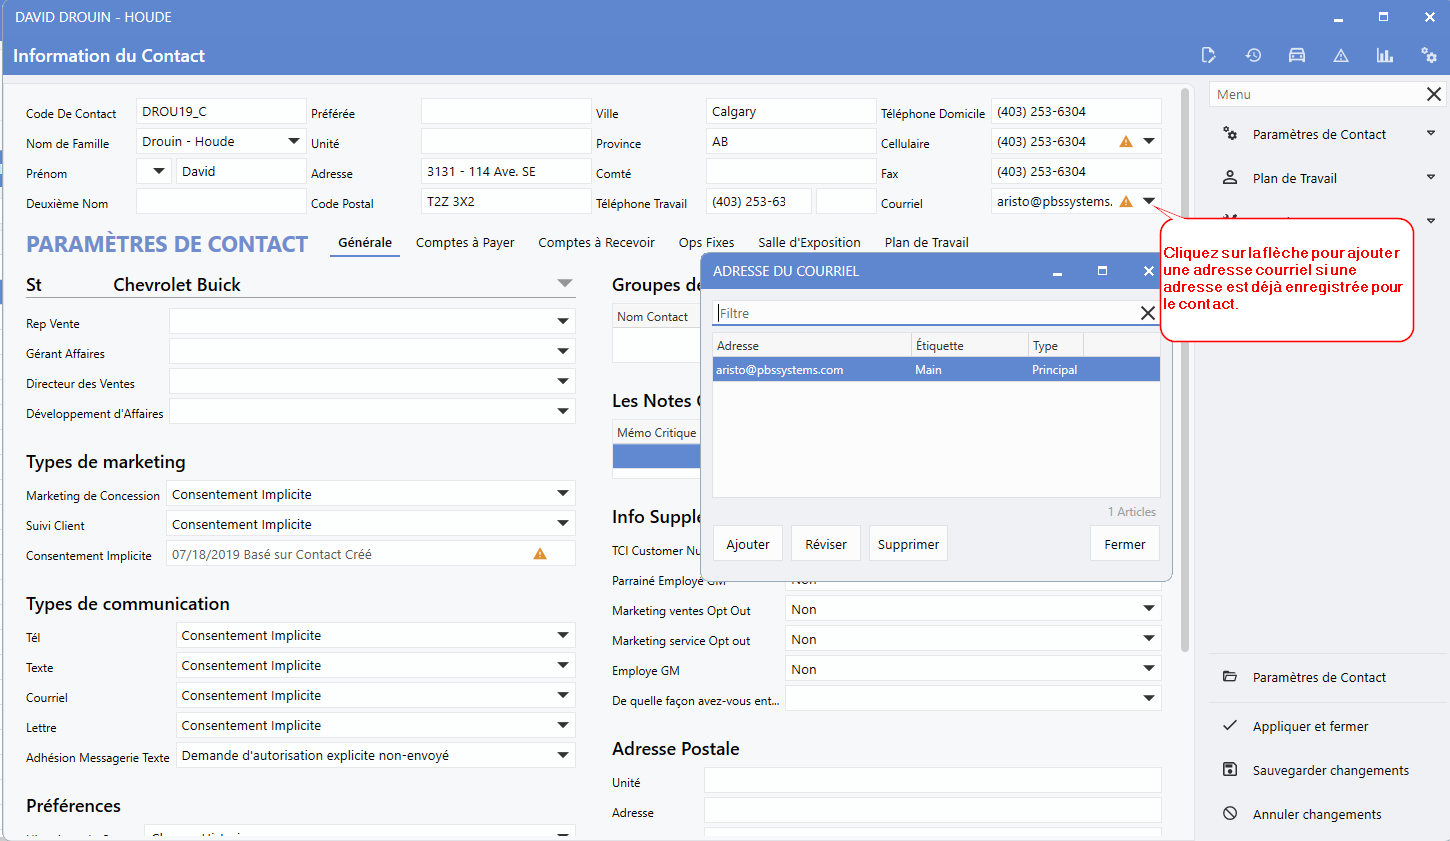The image size is (1450, 841).
Task: Open the Salle d'Exposition tab
Action: coord(809,243)
